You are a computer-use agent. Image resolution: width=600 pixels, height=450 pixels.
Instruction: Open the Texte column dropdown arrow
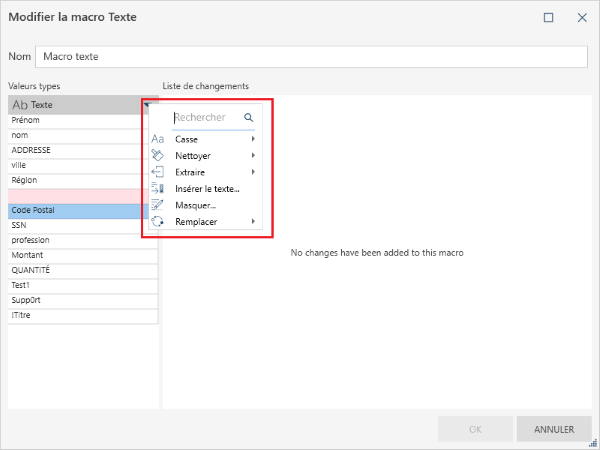click(146, 104)
